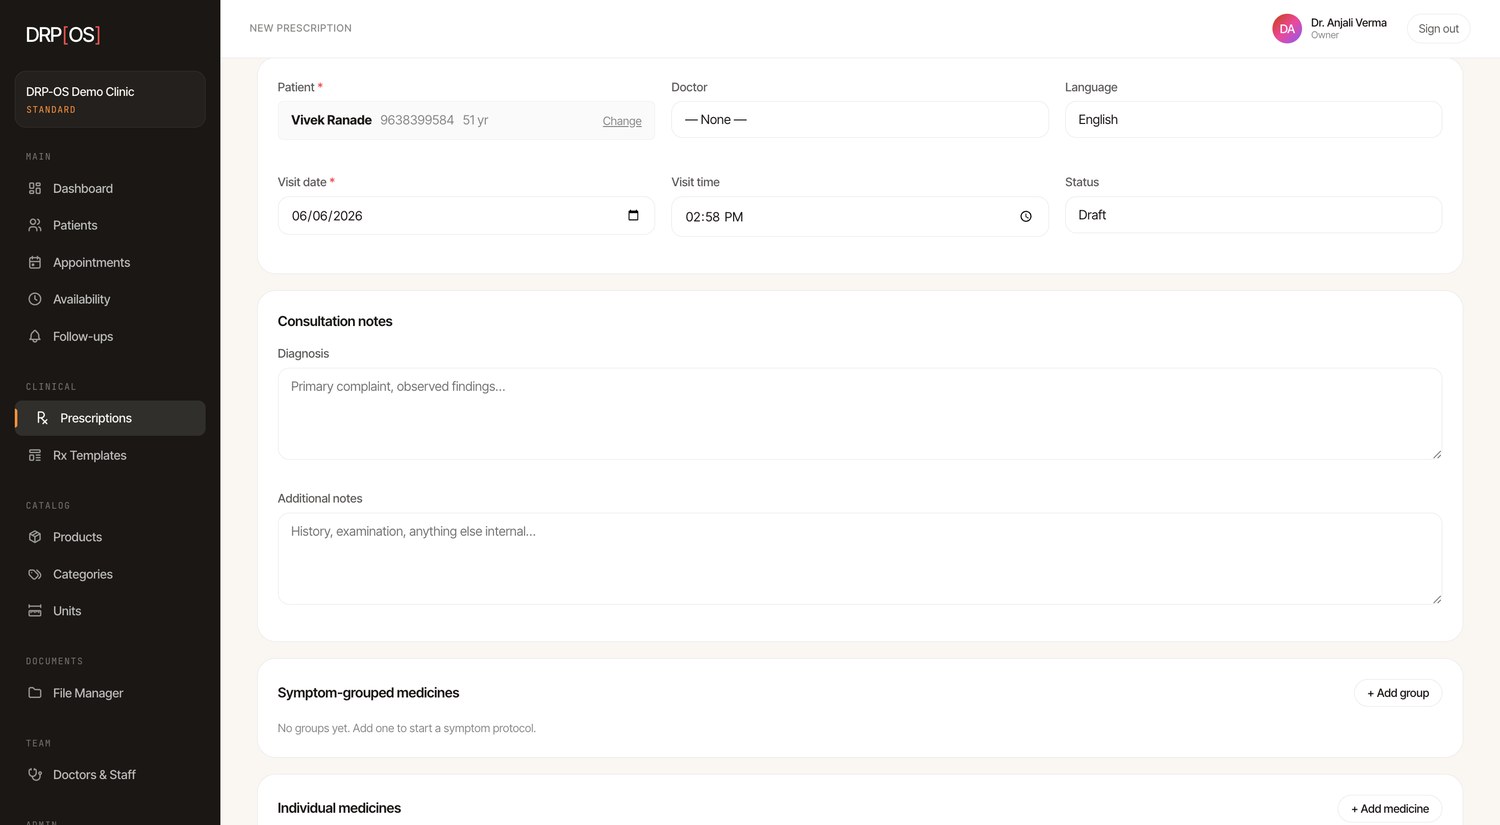This screenshot has width=1500, height=825.
Task: Click the Dashboard grid icon in sidebar
Action: point(35,188)
